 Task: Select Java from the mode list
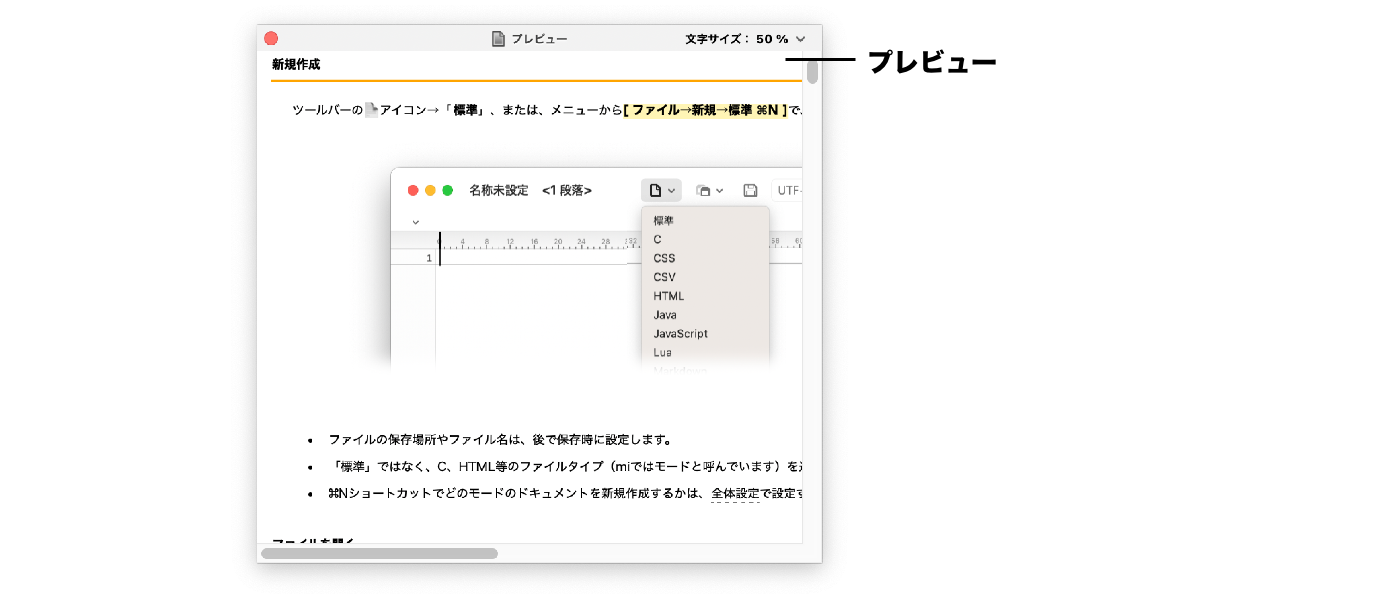pyautogui.click(x=665, y=315)
